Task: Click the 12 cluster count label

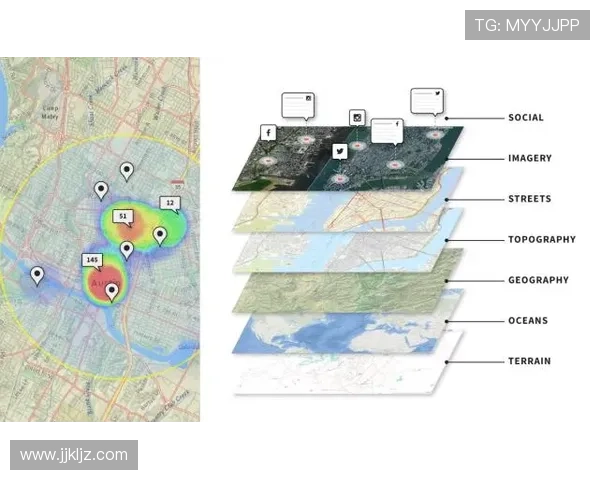Action: (170, 203)
